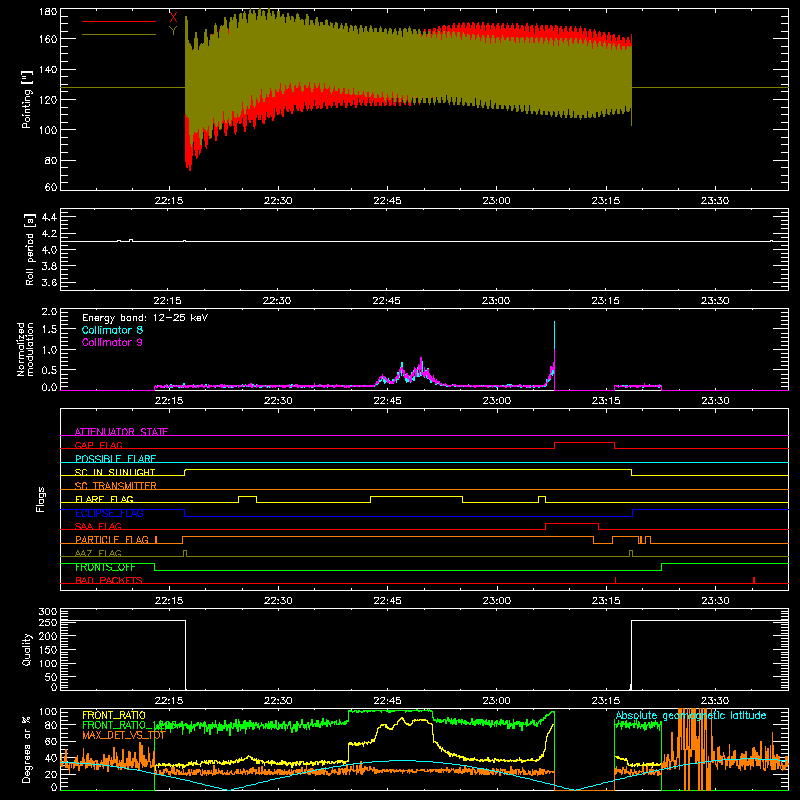Click the '180' tick on Pointing axis
Viewport: 800px width, 800px height.
(48, 12)
